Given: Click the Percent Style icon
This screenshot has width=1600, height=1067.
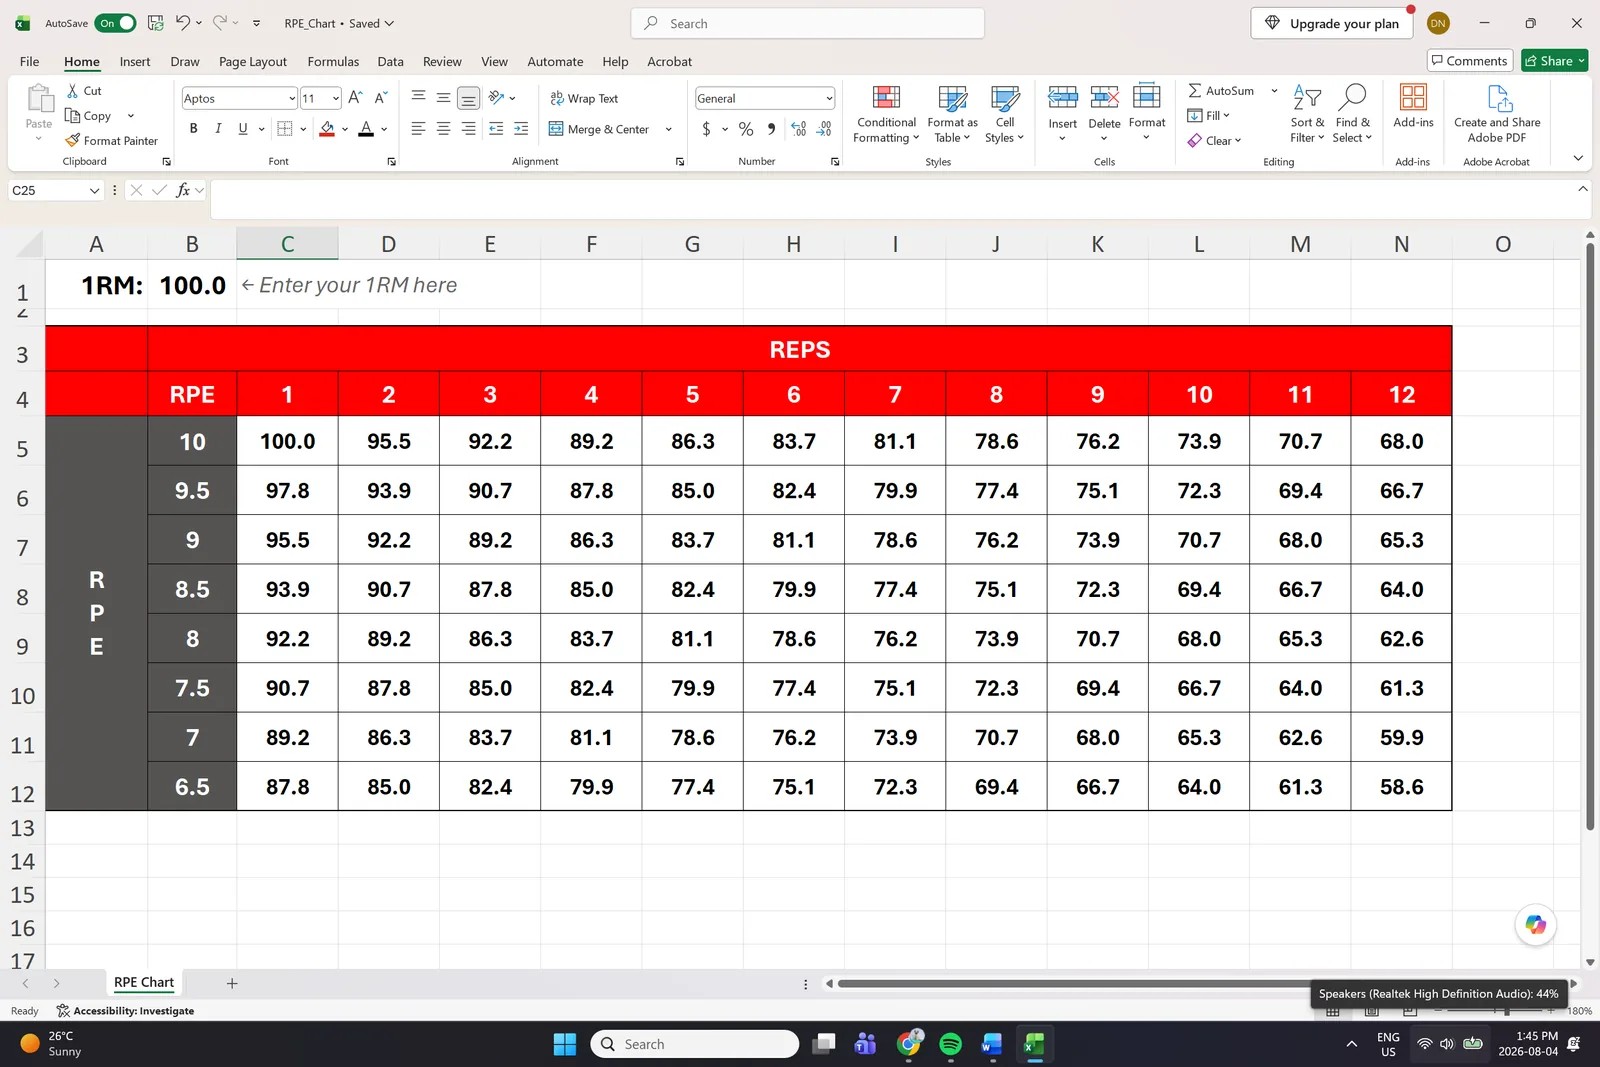Looking at the screenshot, I should click(x=746, y=129).
